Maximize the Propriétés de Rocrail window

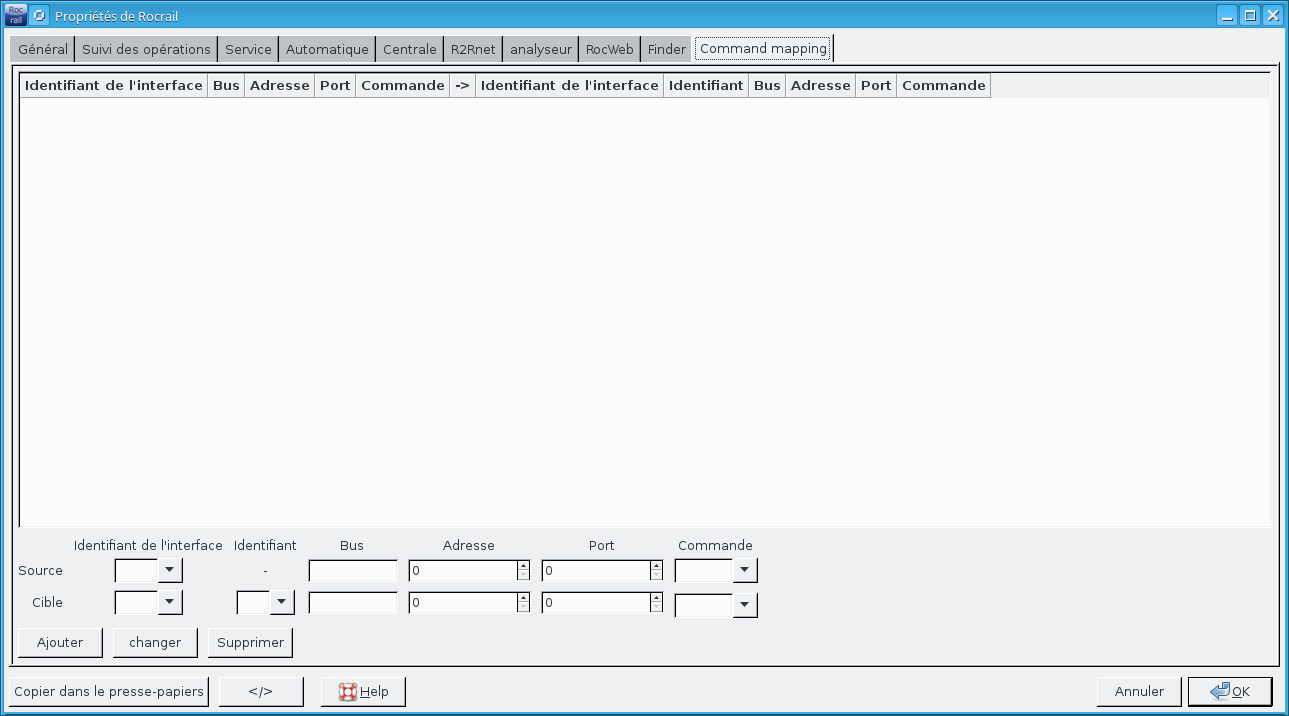(x=1249, y=16)
